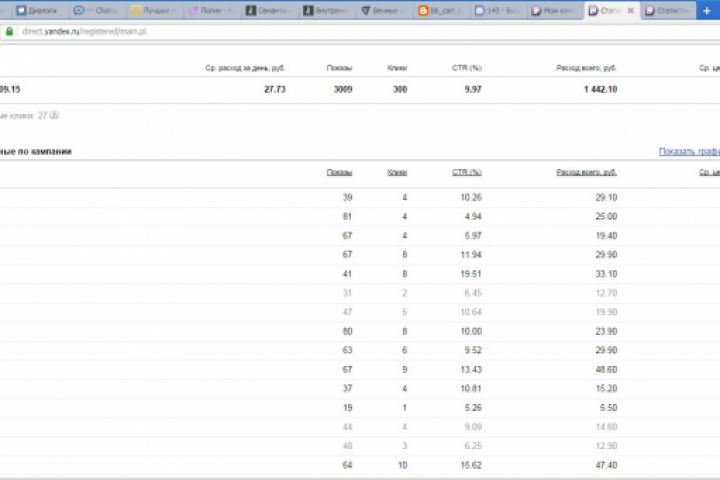Viewport: 720px width, 480px height.
Task: Click the chat bubble favicon on Chat tab
Action: [x=79, y=11]
